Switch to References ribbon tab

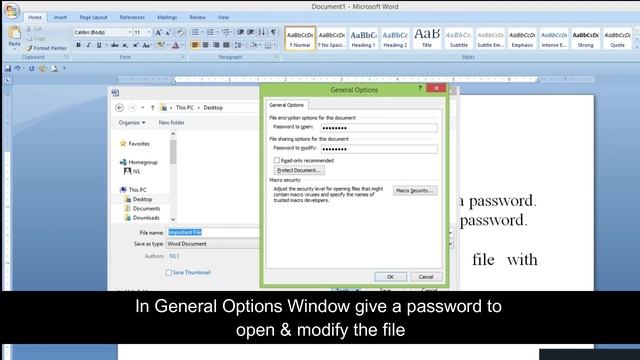coord(132,18)
